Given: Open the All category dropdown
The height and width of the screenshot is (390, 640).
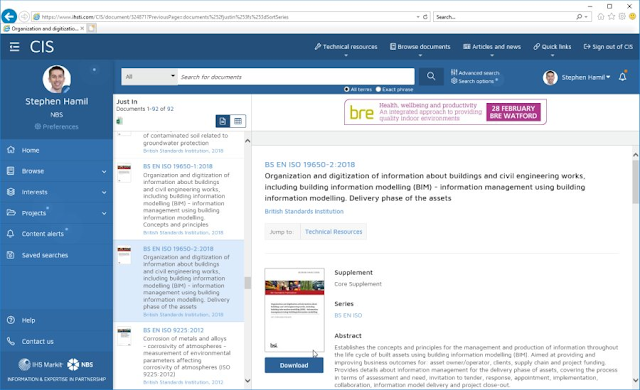Looking at the screenshot, I should click(x=149, y=76).
